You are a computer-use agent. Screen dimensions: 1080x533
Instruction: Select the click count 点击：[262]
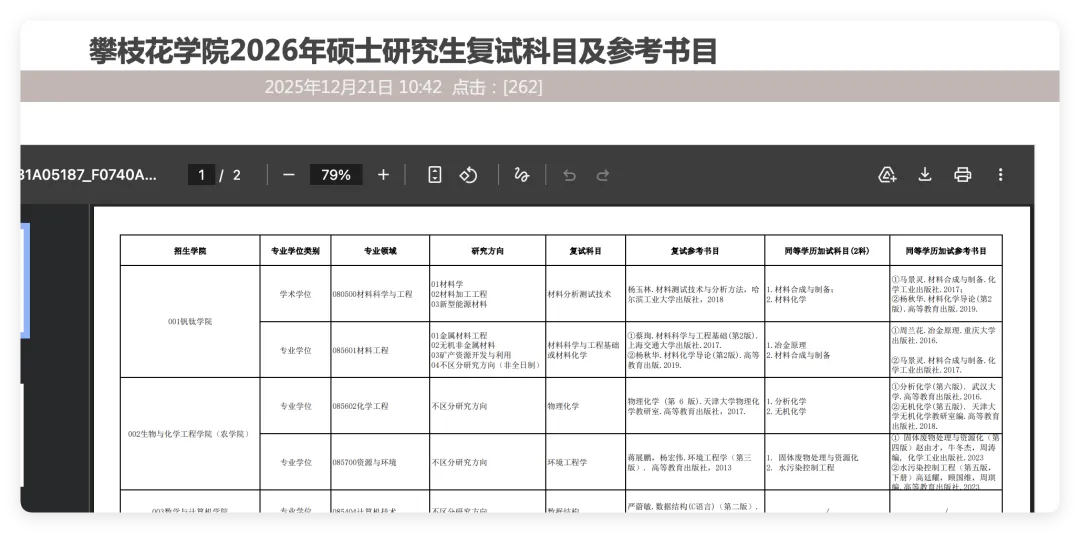click(x=497, y=87)
